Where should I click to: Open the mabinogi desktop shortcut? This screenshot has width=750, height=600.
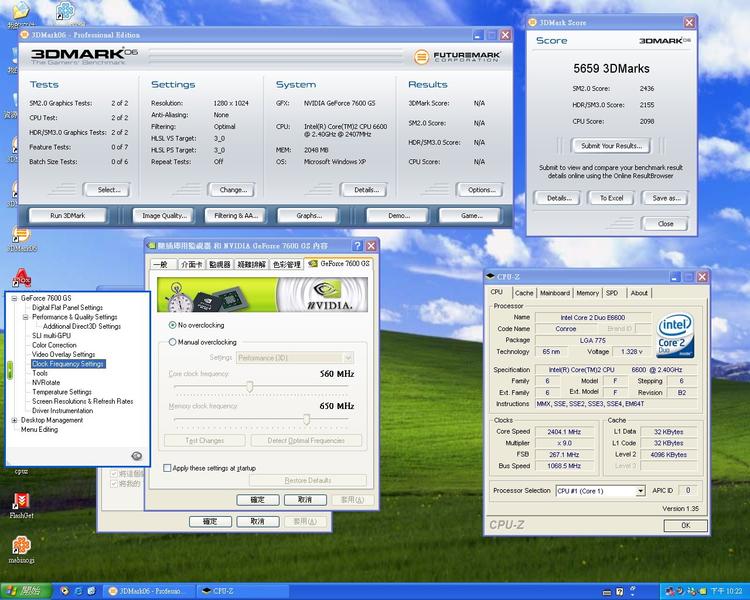(21, 545)
